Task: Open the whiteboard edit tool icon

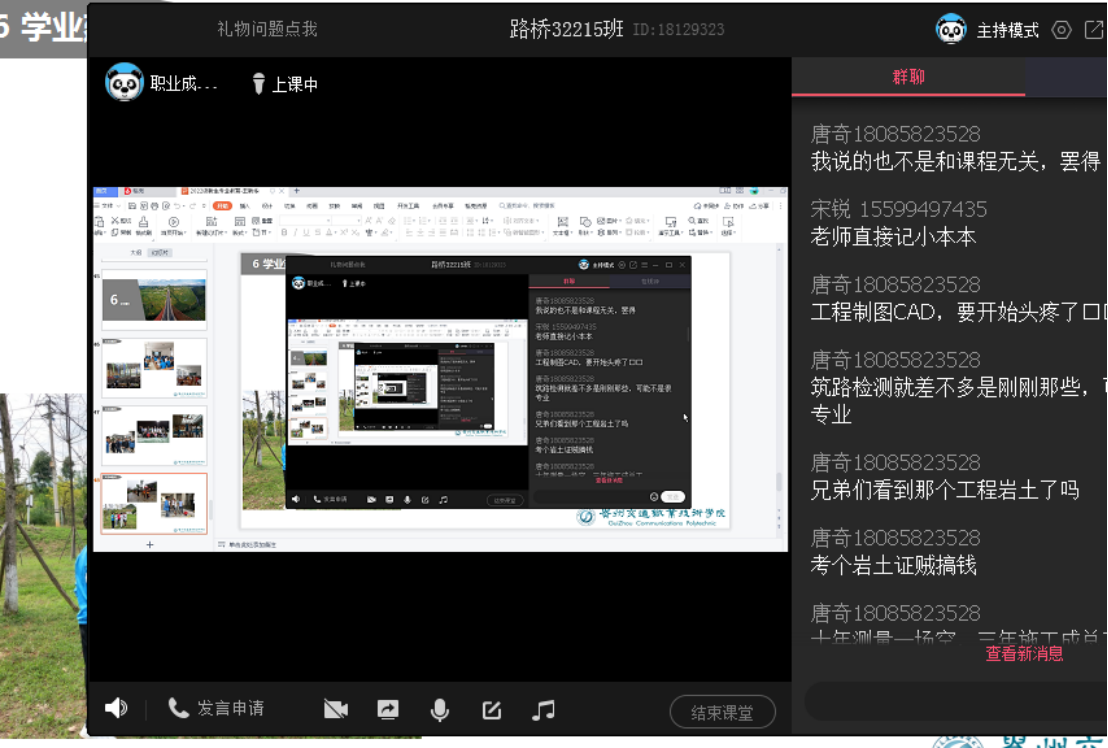Action: pos(491,710)
